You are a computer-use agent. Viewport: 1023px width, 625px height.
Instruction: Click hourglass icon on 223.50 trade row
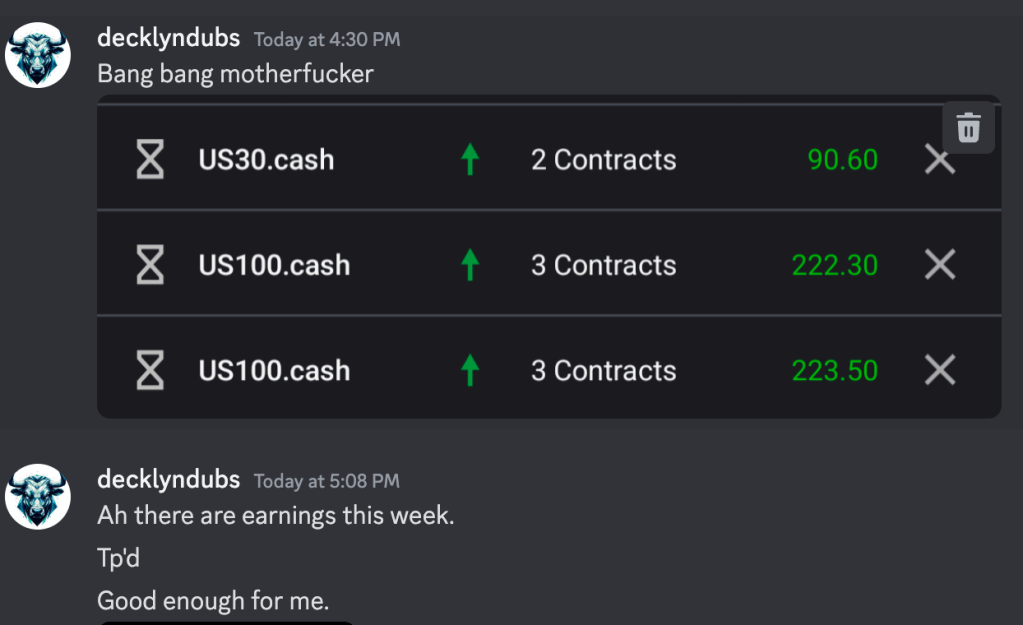coord(150,370)
